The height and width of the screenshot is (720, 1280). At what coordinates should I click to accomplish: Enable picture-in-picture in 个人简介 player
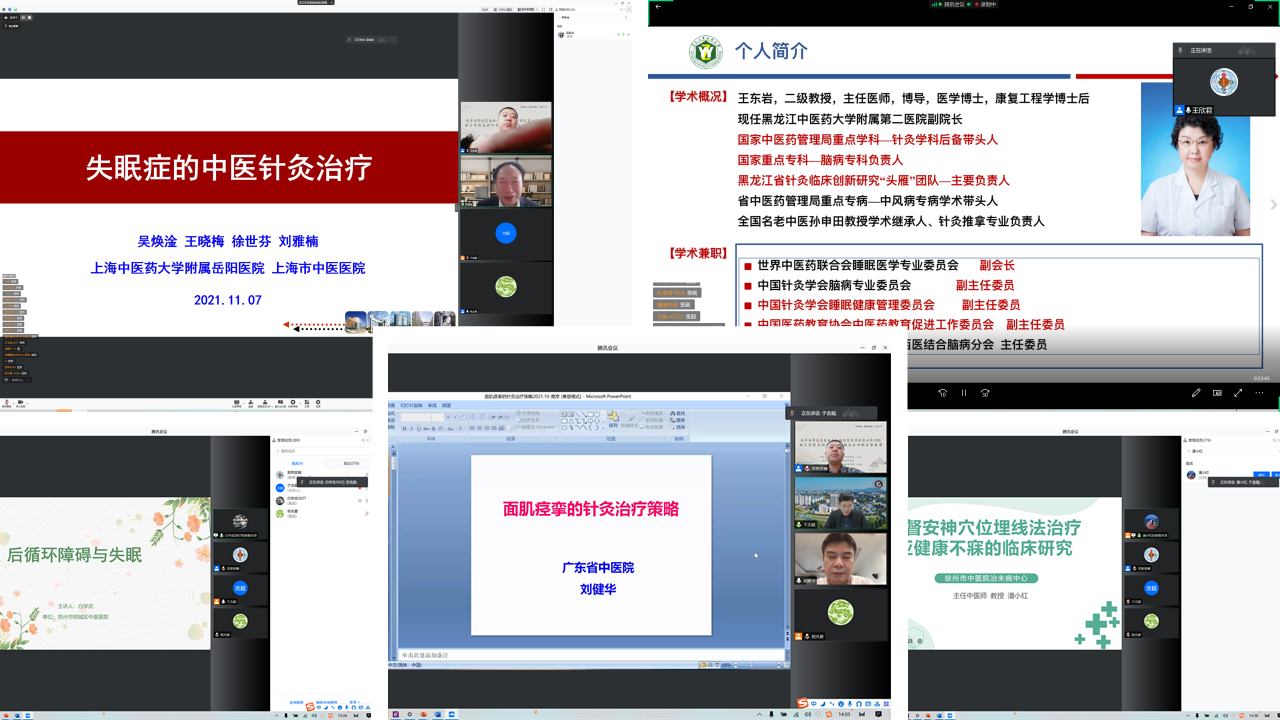click(1217, 393)
